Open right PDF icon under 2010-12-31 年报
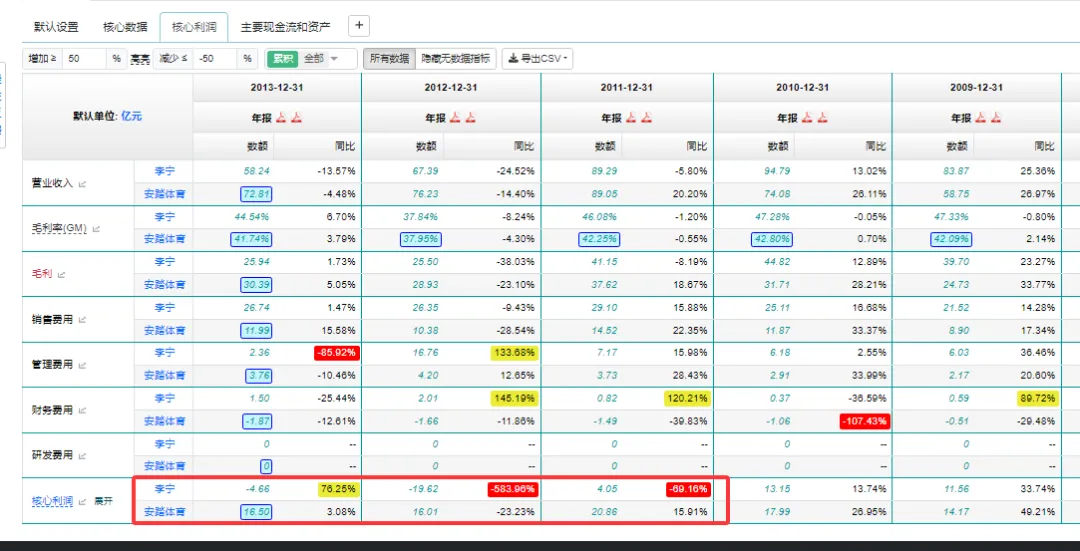The image size is (1080, 551). click(820, 118)
